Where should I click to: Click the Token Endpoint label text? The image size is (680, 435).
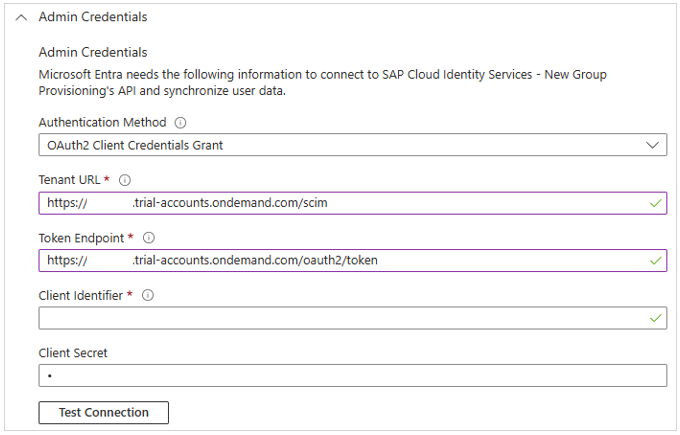click(82, 238)
